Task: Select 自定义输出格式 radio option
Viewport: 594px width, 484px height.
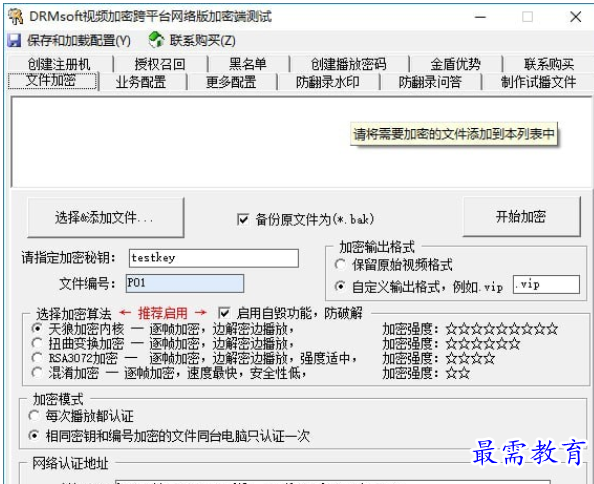Action: click(x=340, y=287)
